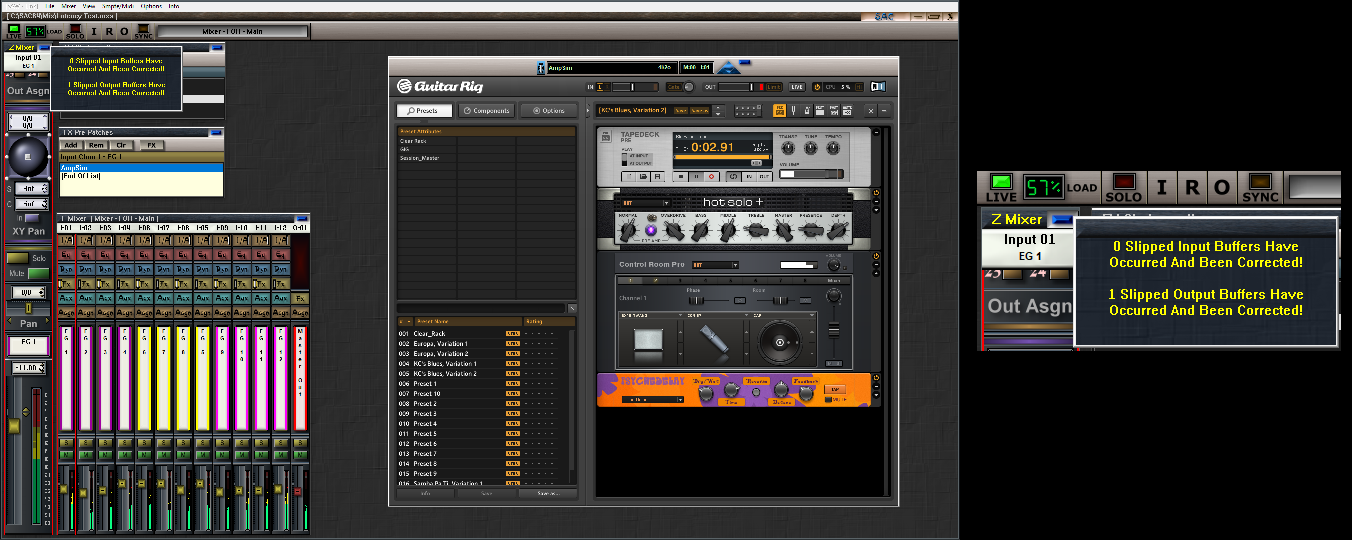Click the Tapedeck open file icon
1352x540 pixels.
pyautogui.click(x=643, y=177)
